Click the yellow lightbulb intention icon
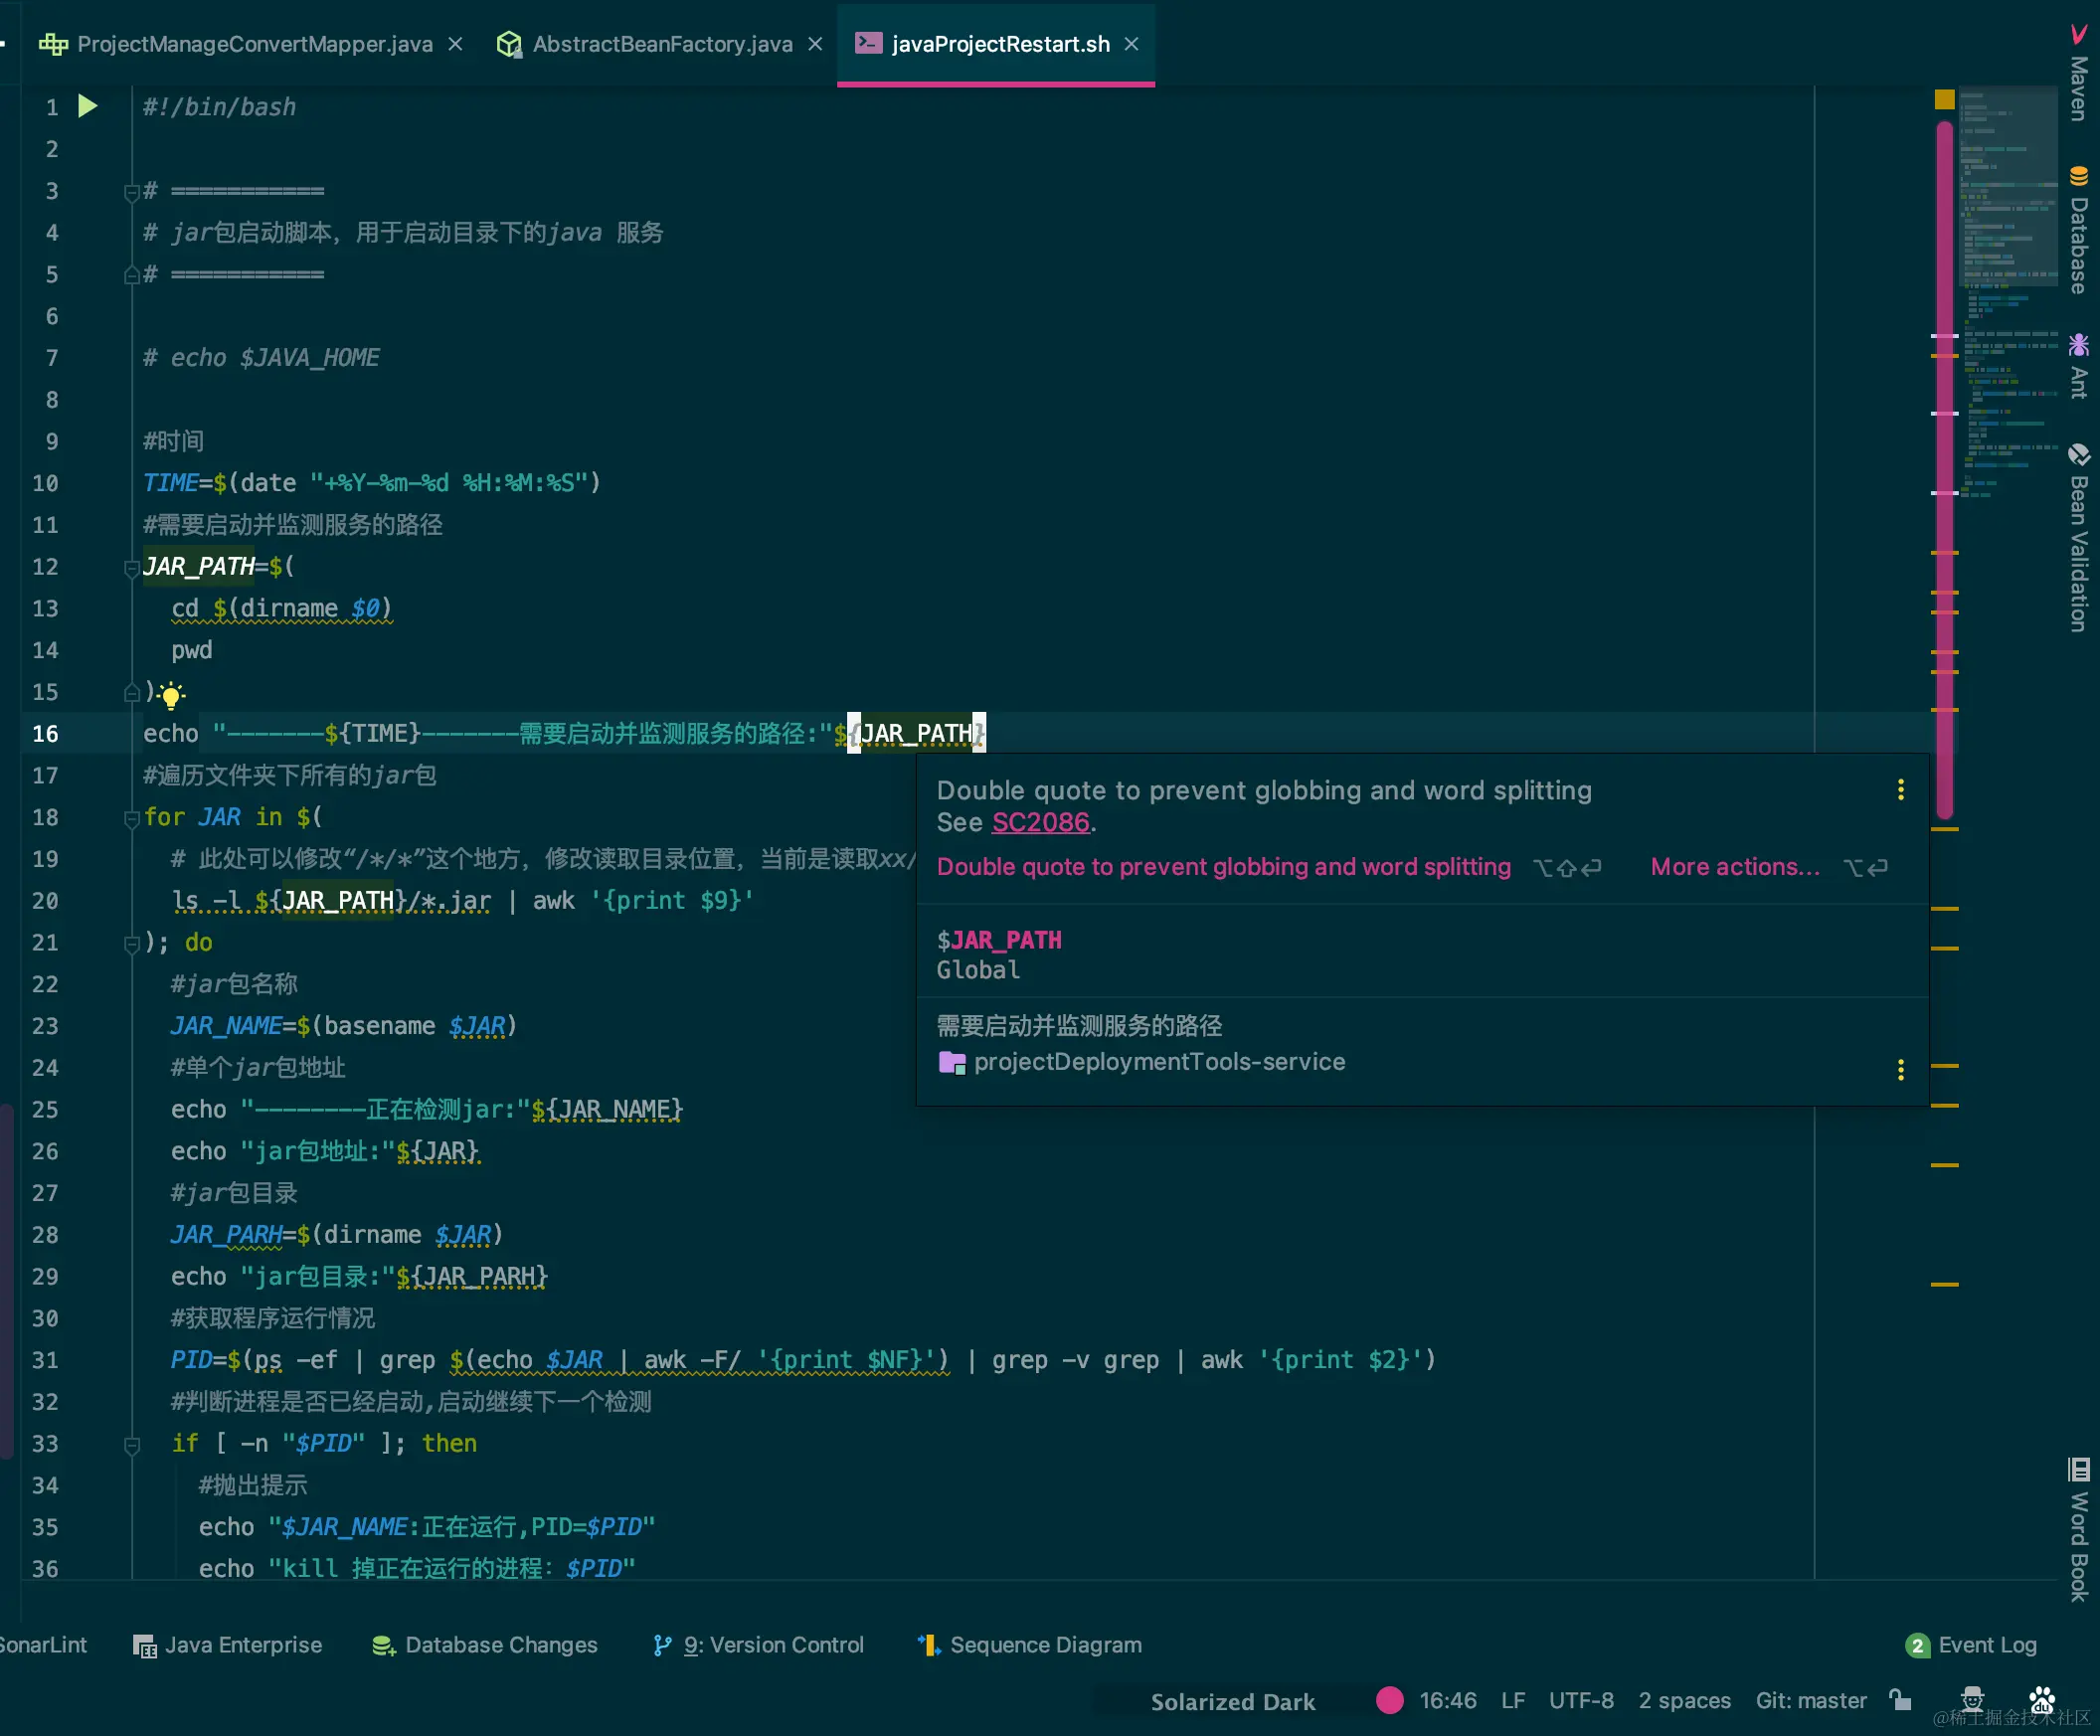2100x1736 pixels. (x=171, y=695)
